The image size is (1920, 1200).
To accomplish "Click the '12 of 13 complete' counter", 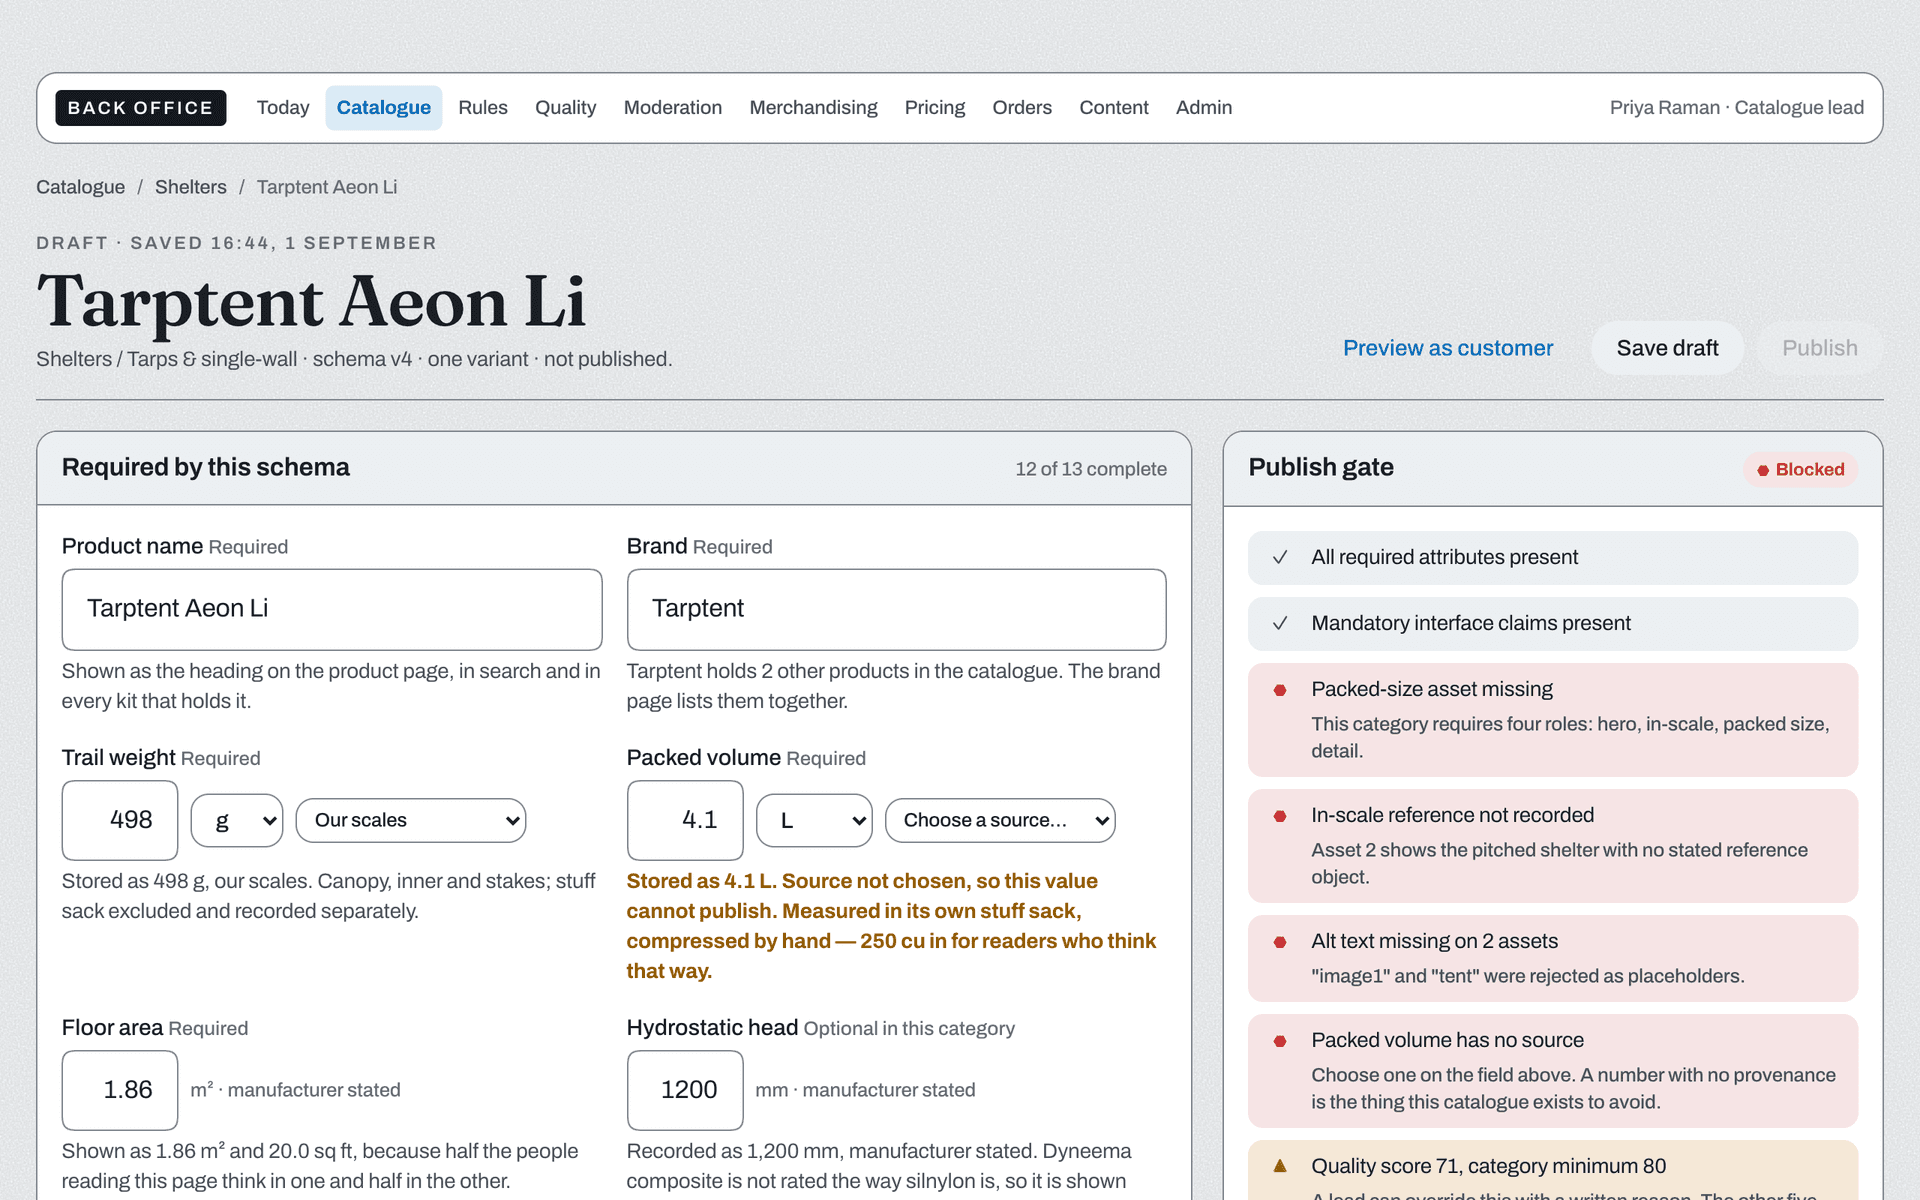I will tap(1091, 469).
